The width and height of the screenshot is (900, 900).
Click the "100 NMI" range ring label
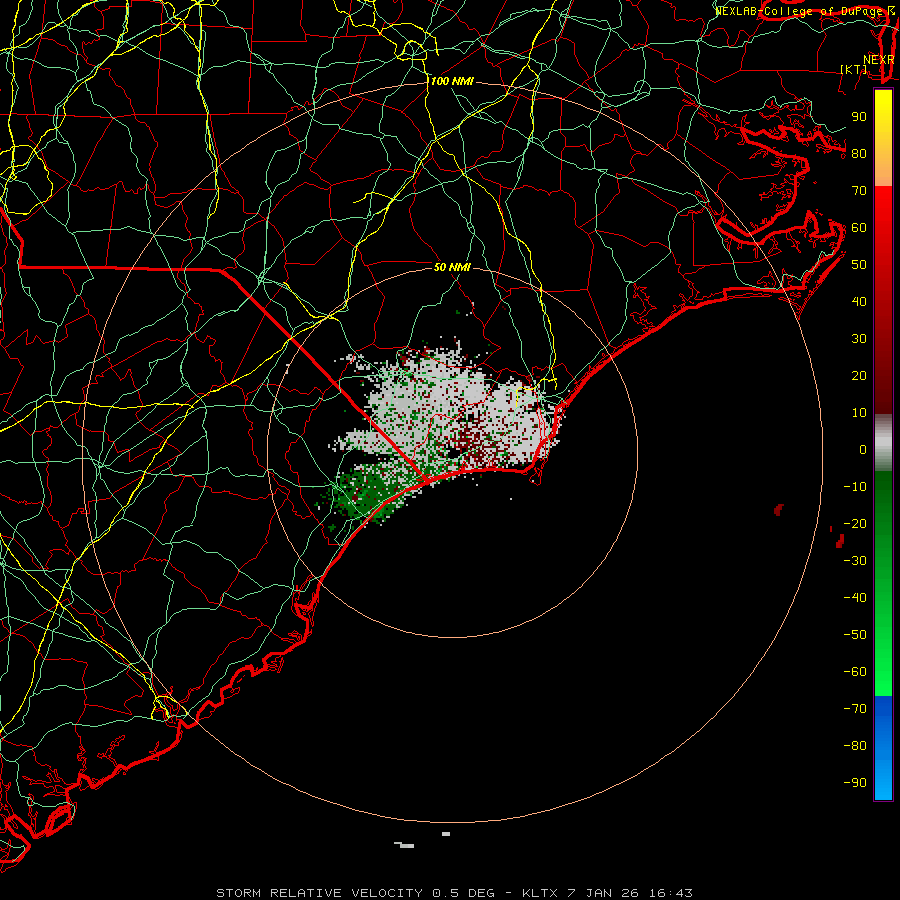click(x=452, y=82)
